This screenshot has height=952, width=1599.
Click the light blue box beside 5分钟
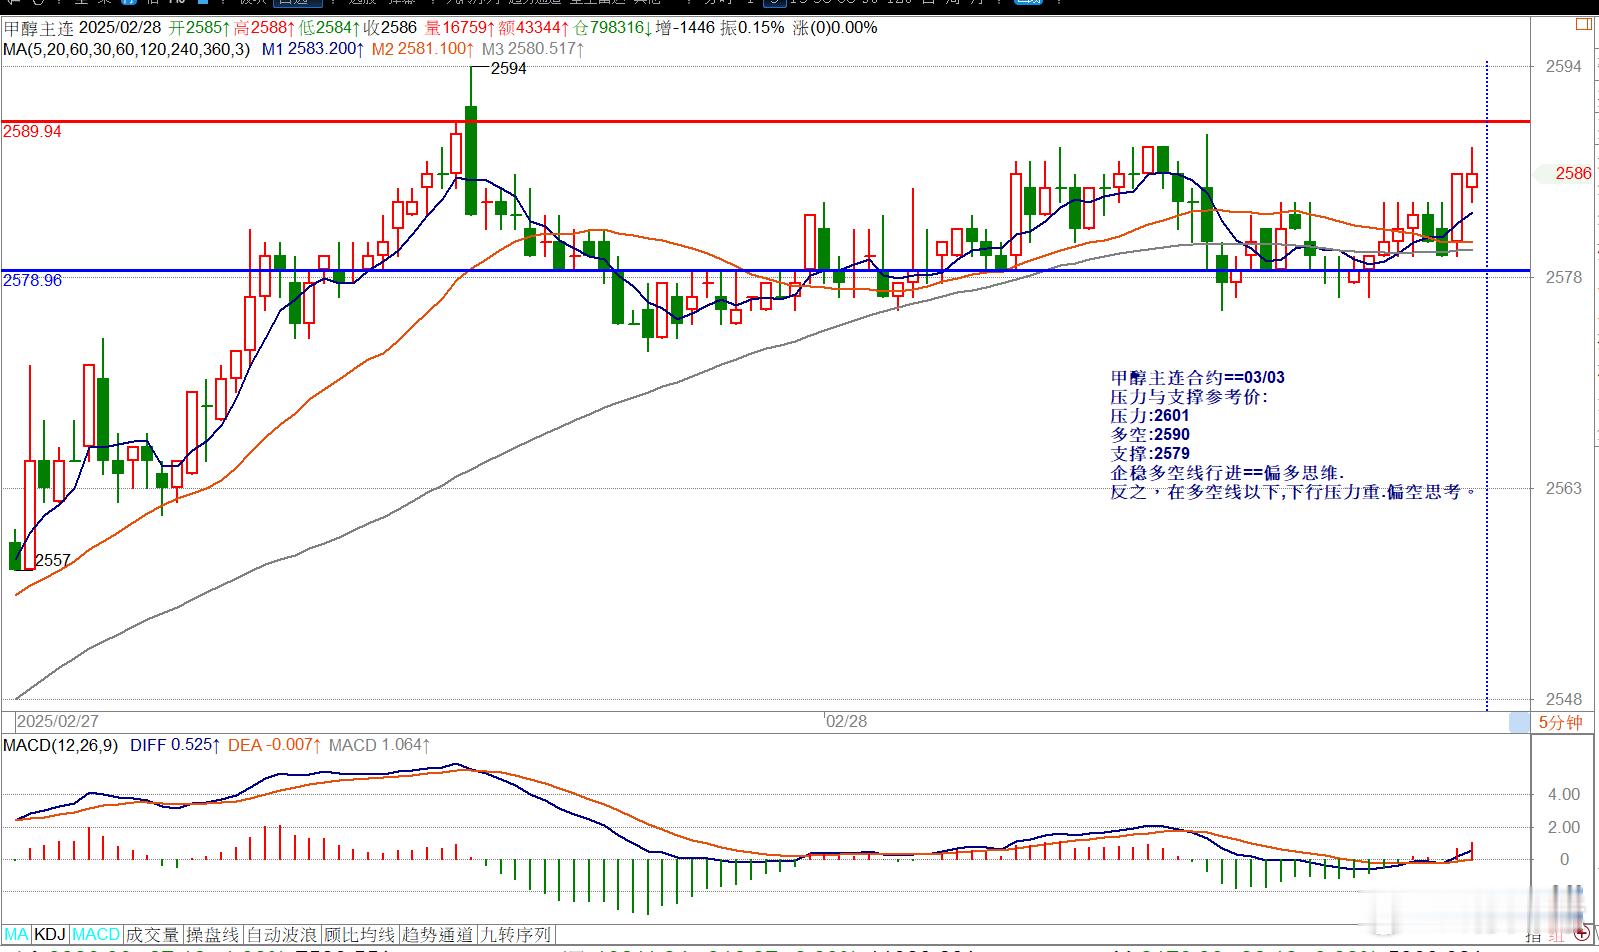1520,722
